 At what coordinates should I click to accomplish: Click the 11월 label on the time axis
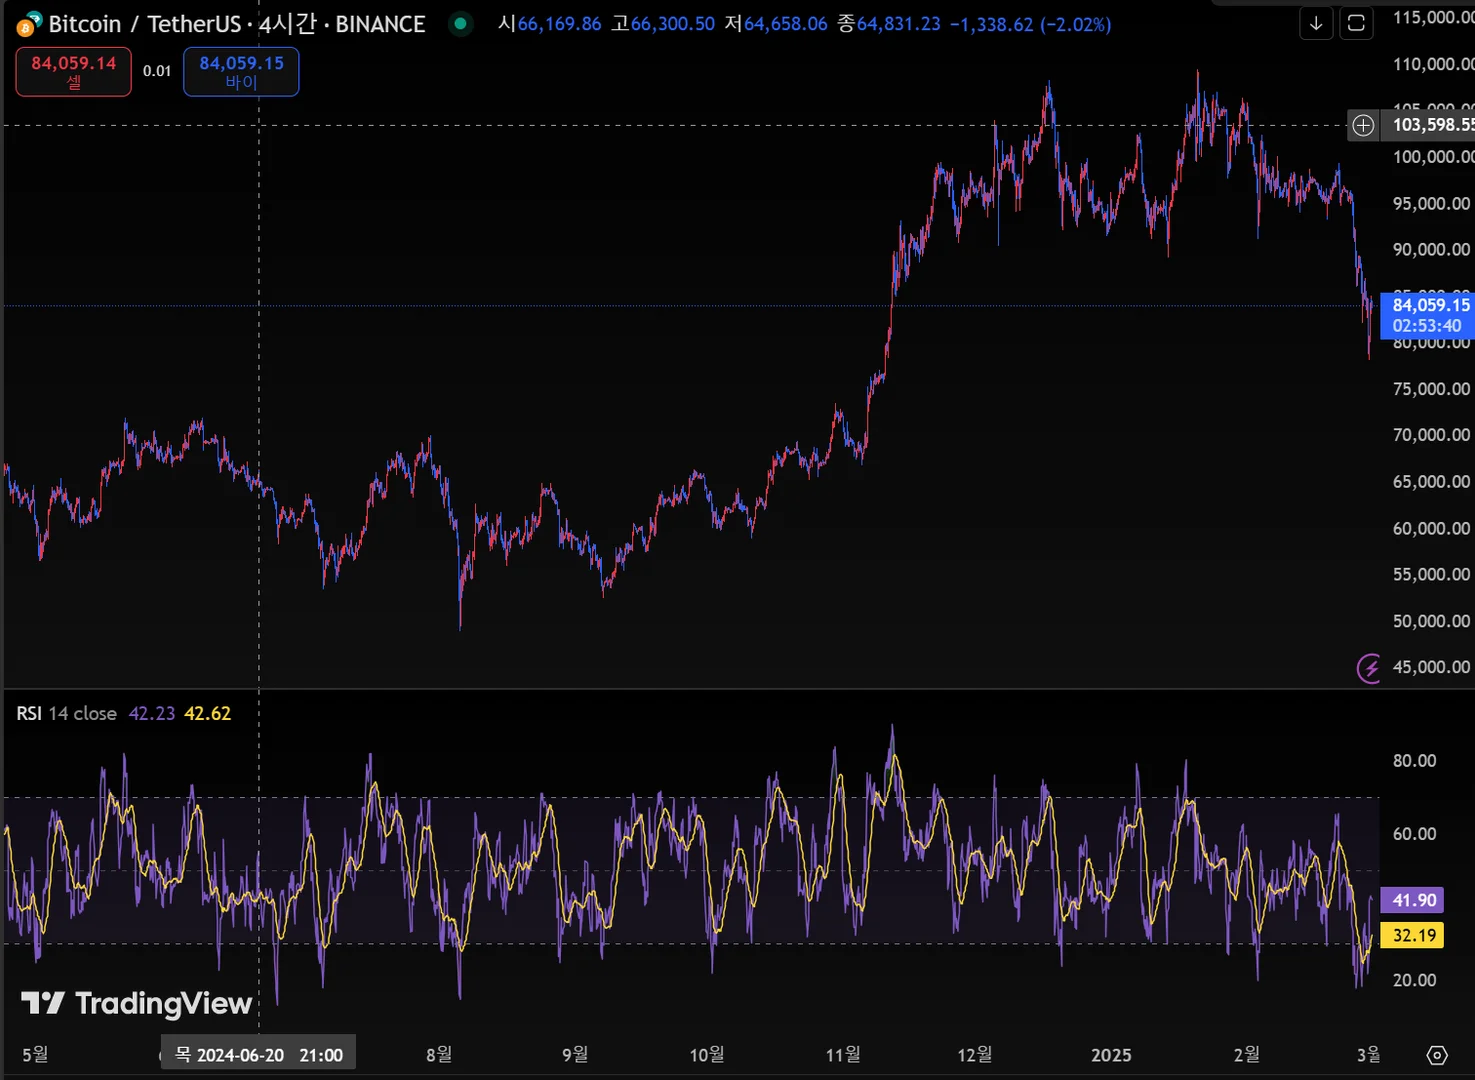pos(843,1055)
